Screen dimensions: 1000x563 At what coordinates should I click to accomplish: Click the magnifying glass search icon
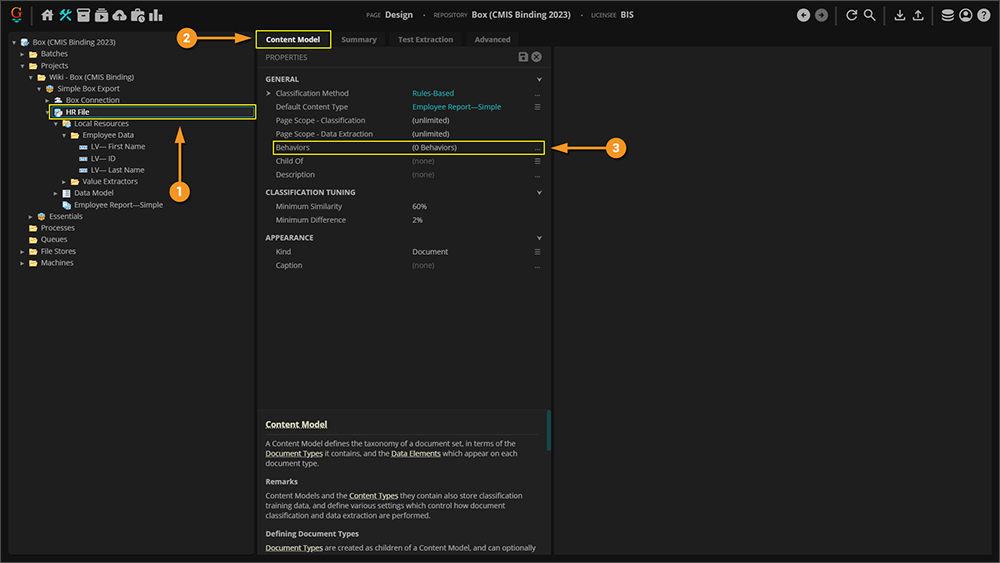[x=870, y=15]
